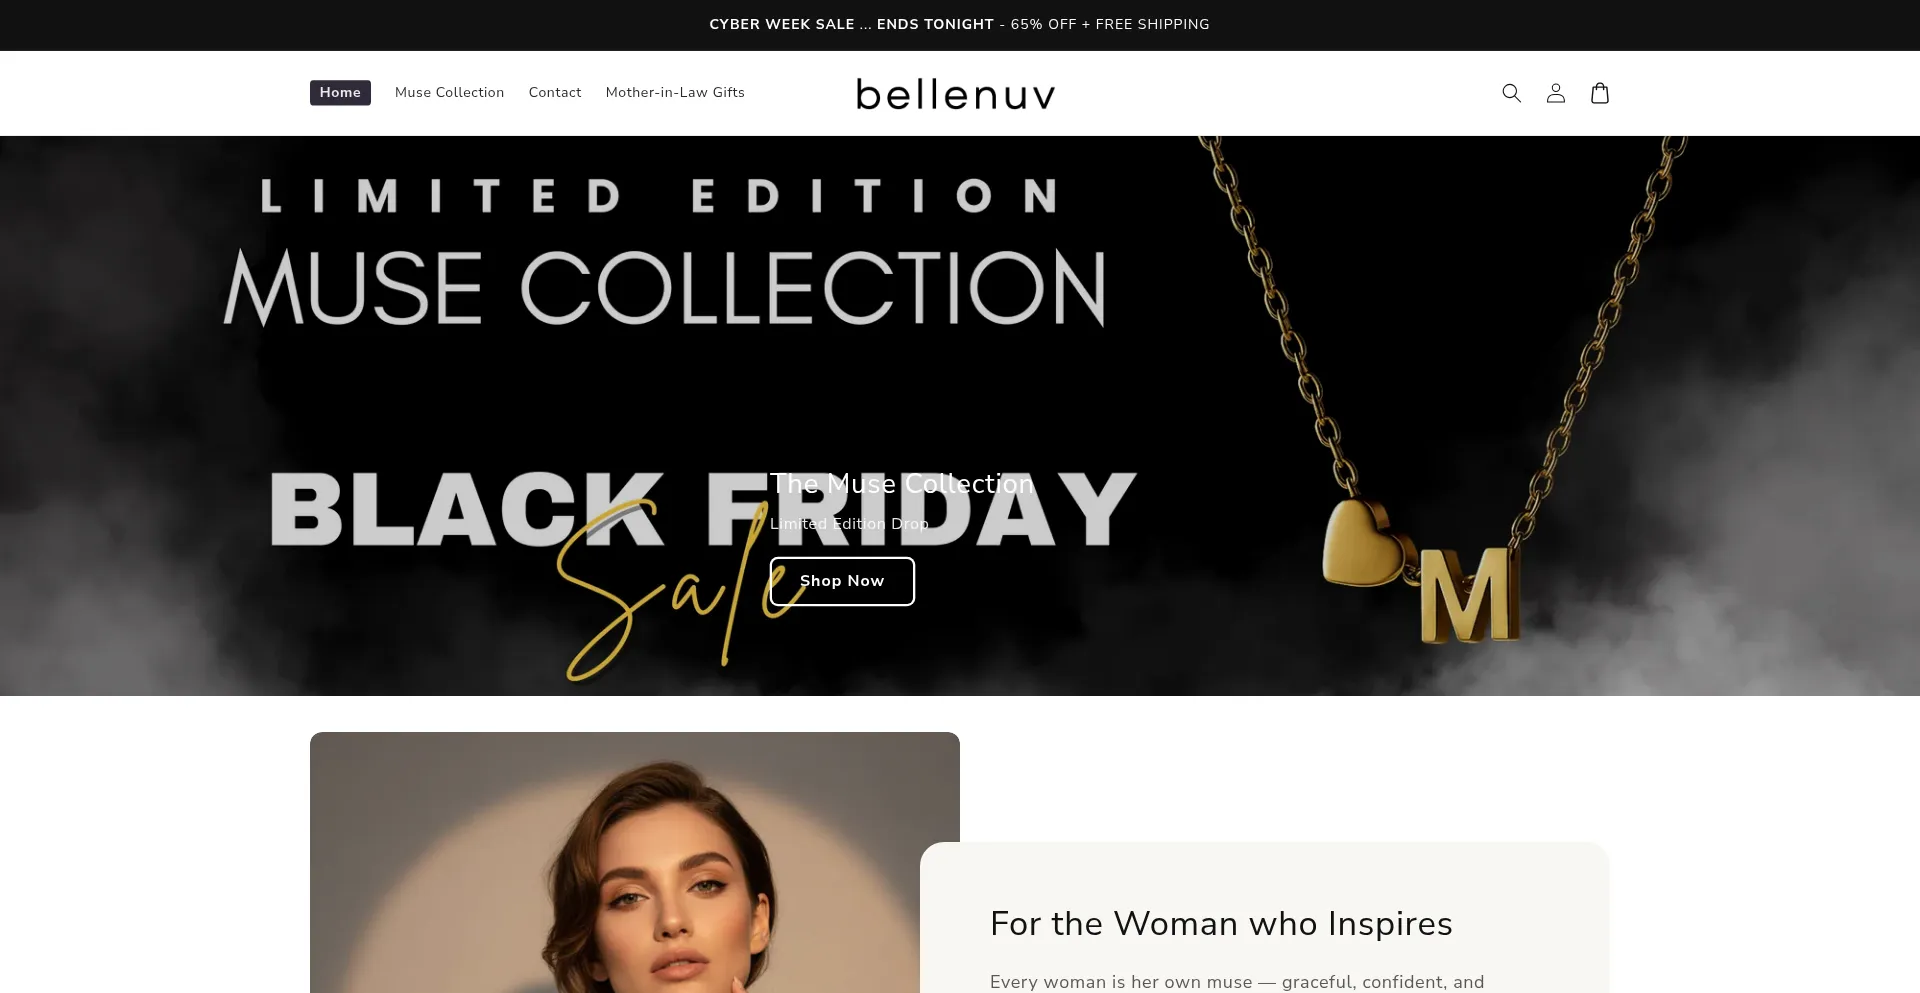This screenshot has height=993, width=1920.
Task: View cart contents via the bag icon
Action: 1599,92
